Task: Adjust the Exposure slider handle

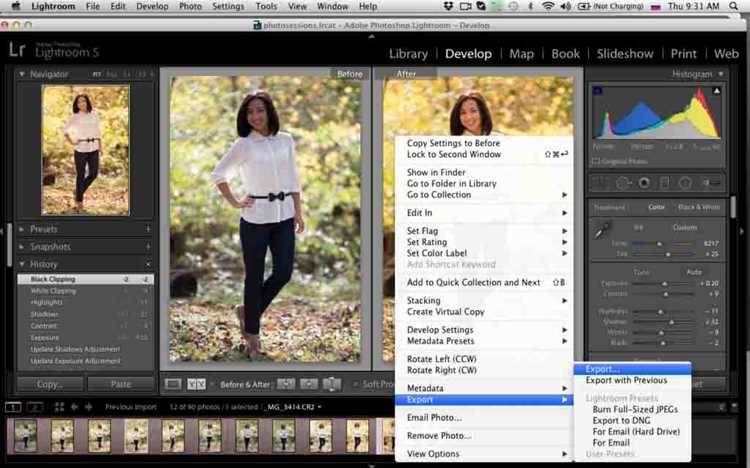Action: click(x=664, y=284)
